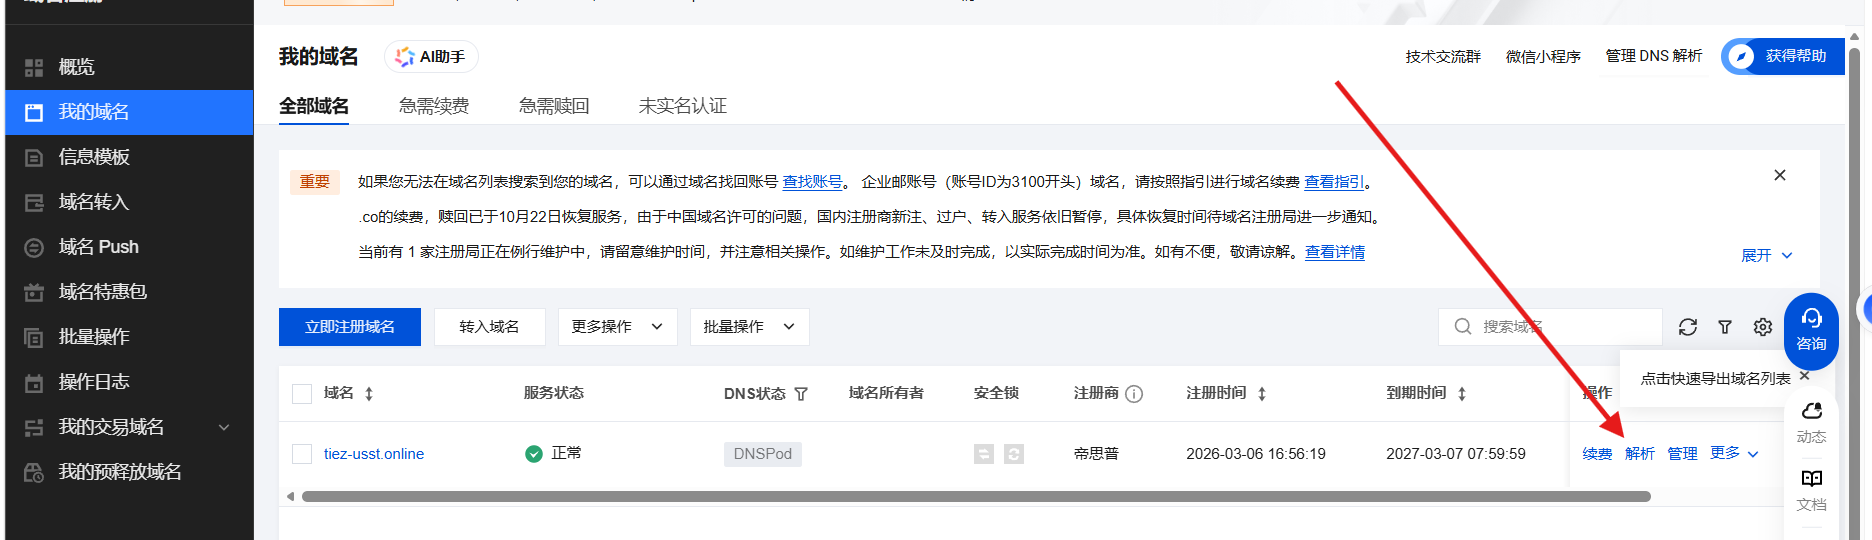Viewport: 1872px width, 540px height.
Task: Click the 搜索域名 search field
Action: point(1551,327)
